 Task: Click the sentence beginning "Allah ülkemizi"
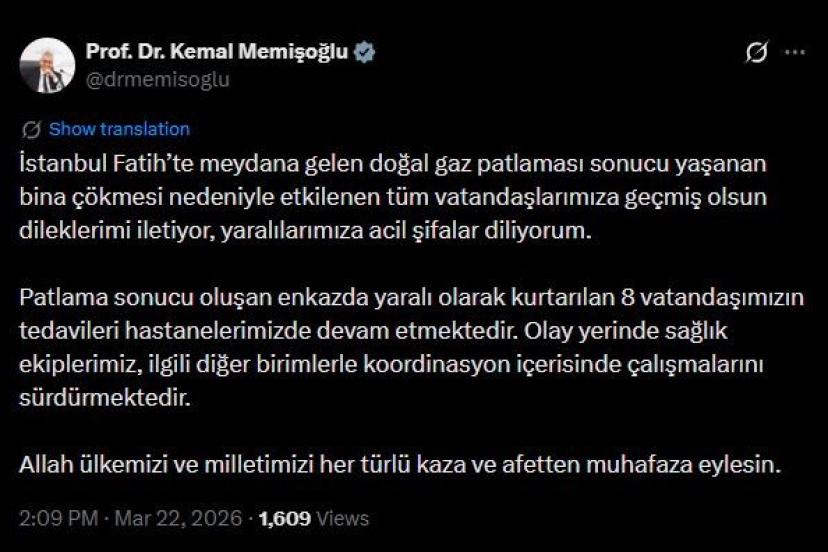399,465
